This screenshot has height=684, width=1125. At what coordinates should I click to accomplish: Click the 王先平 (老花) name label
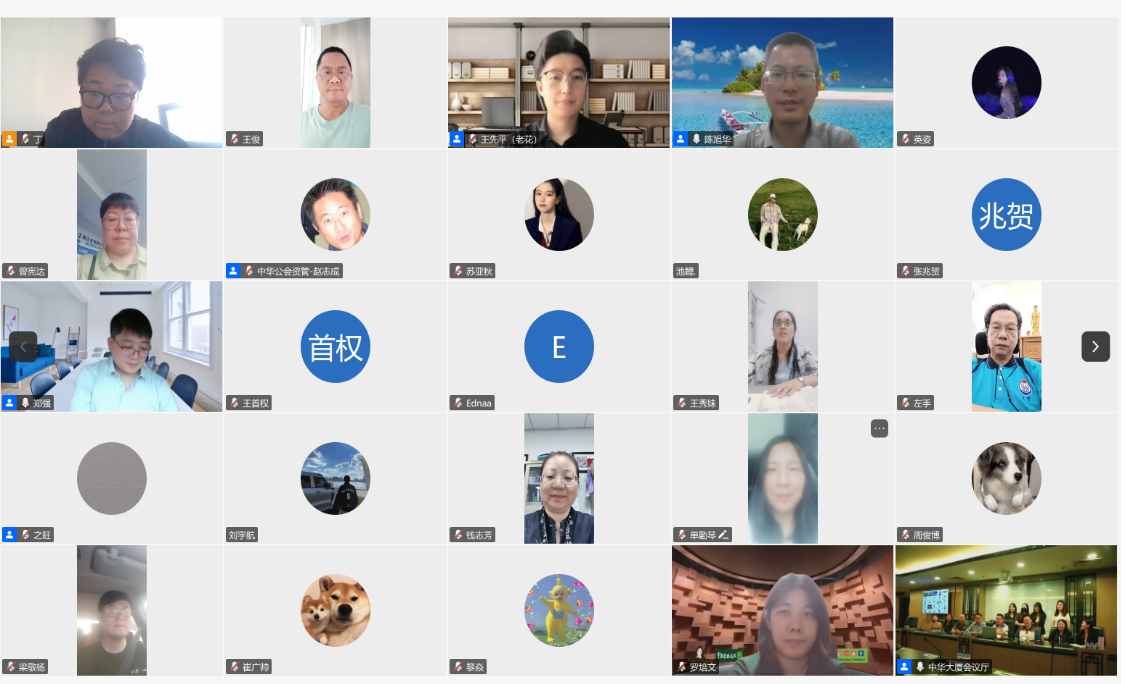point(508,139)
